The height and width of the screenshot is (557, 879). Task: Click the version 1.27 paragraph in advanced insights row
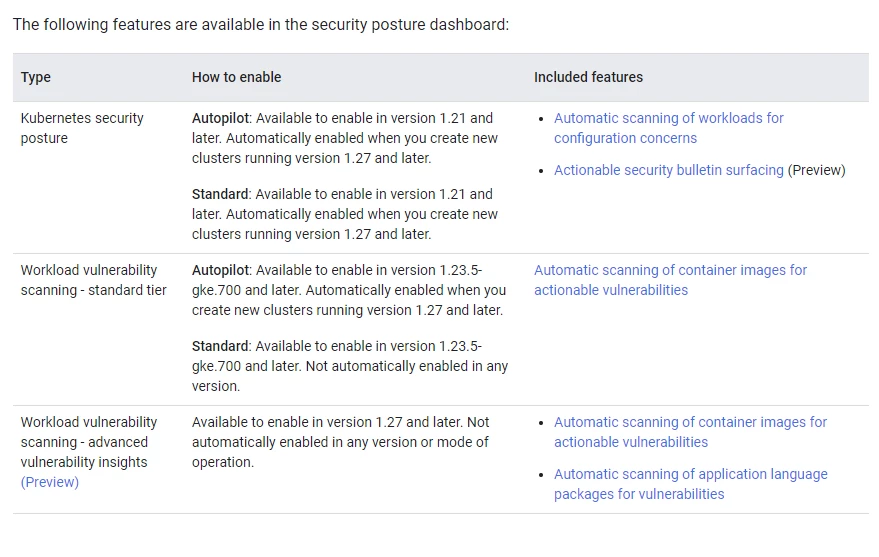click(340, 442)
